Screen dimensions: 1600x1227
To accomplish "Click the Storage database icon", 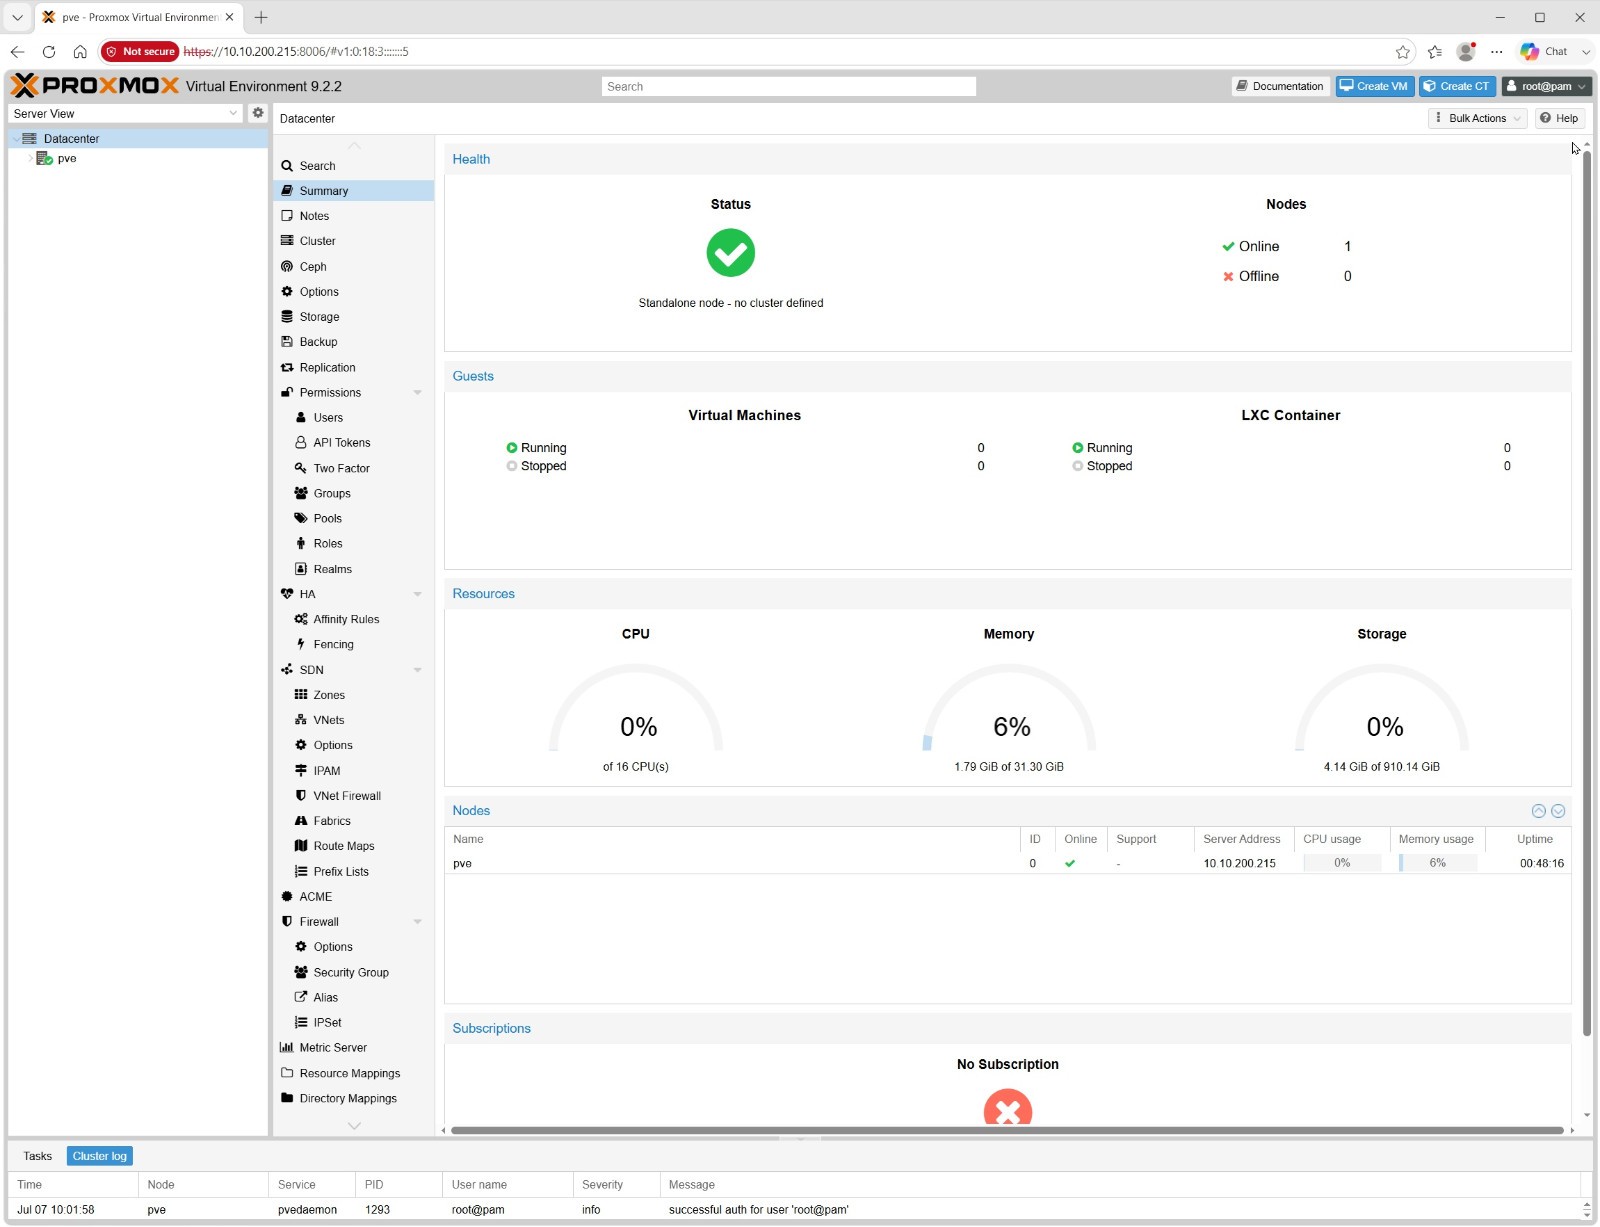I will [x=287, y=317].
